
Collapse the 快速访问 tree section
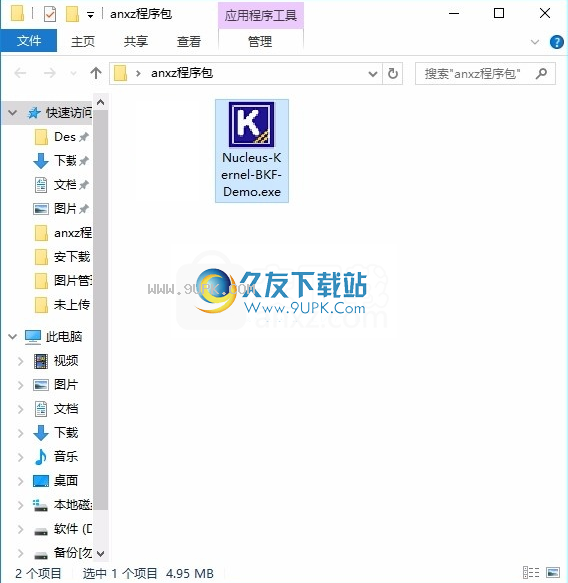click(12, 113)
